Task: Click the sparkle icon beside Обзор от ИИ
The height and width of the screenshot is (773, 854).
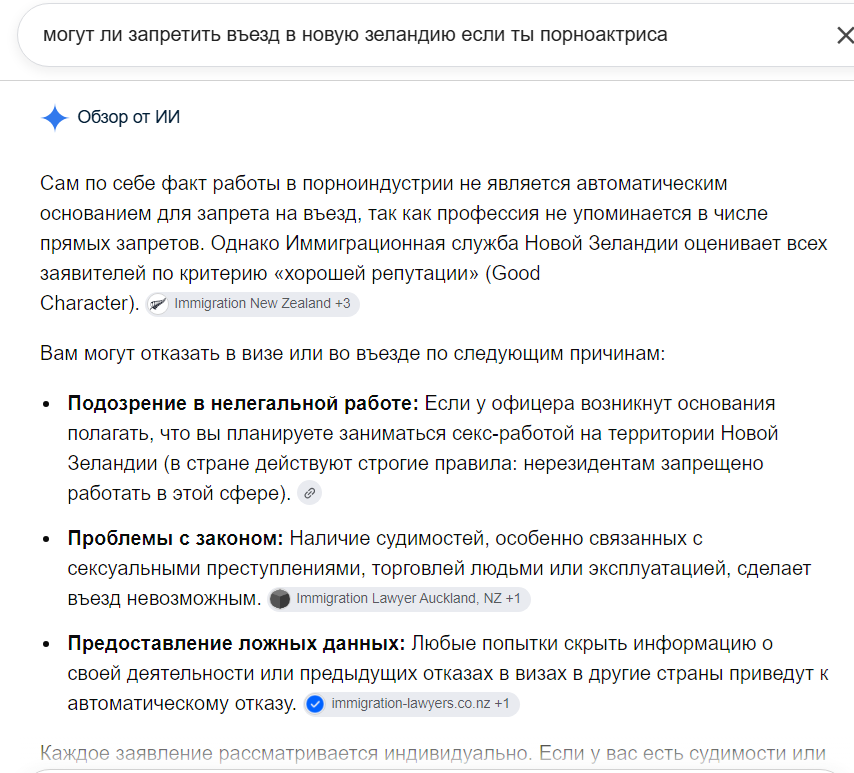Action: [x=54, y=118]
